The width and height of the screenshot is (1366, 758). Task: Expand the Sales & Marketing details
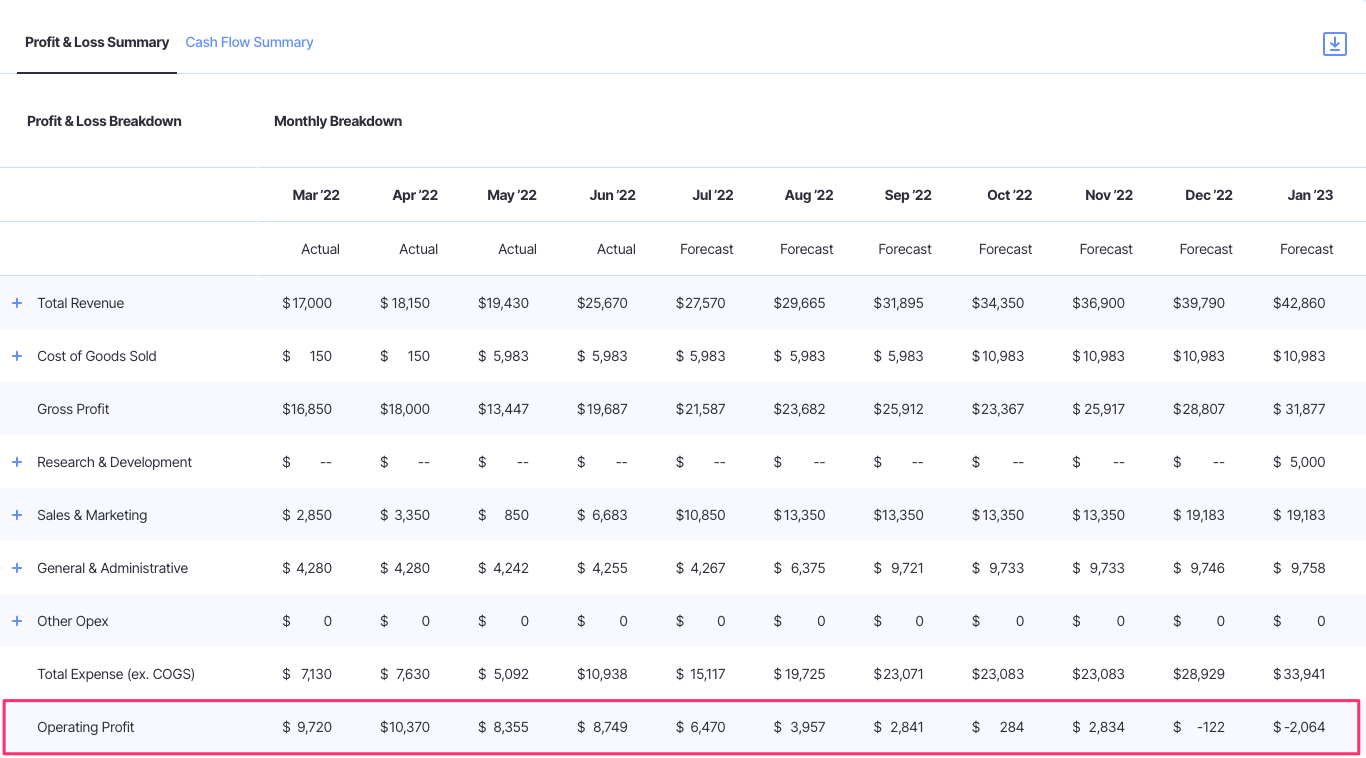coord(16,515)
